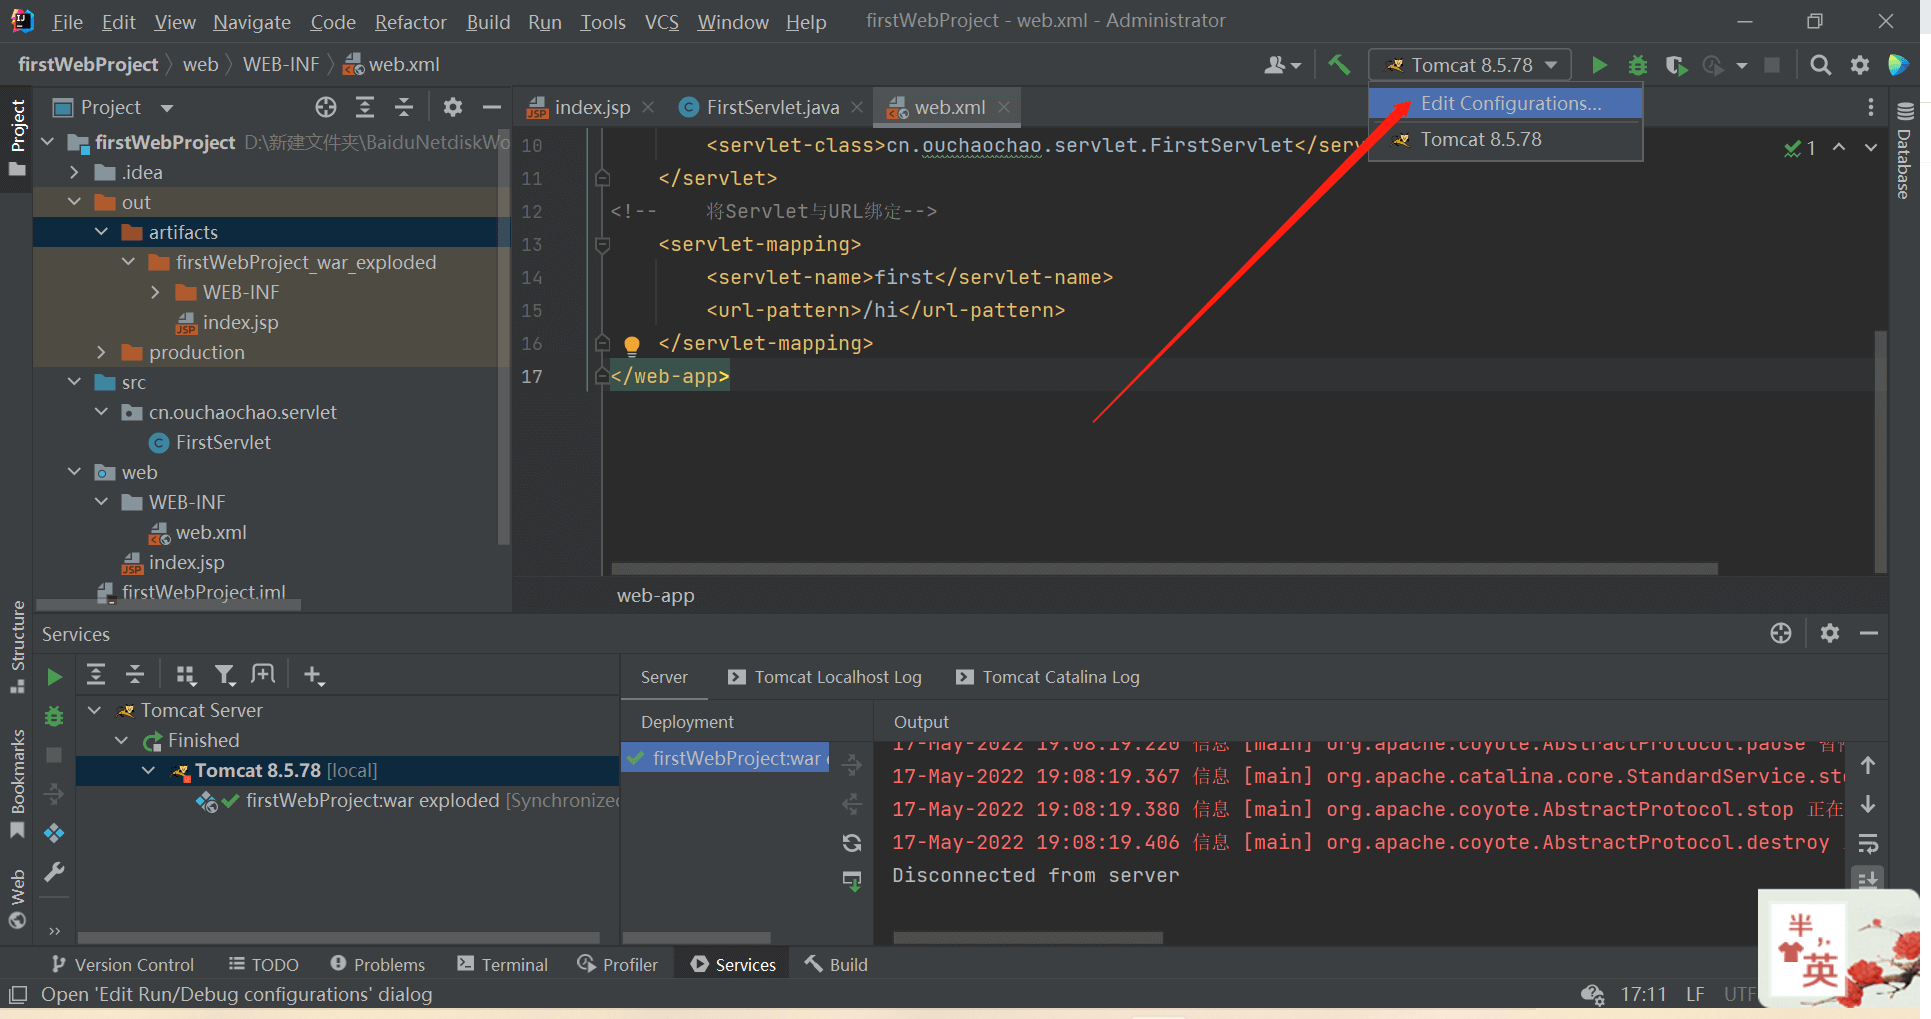This screenshot has width=1931, height=1019.
Task: Click Collapse All icon in Project panel
Action: click(x=404, y=107)
